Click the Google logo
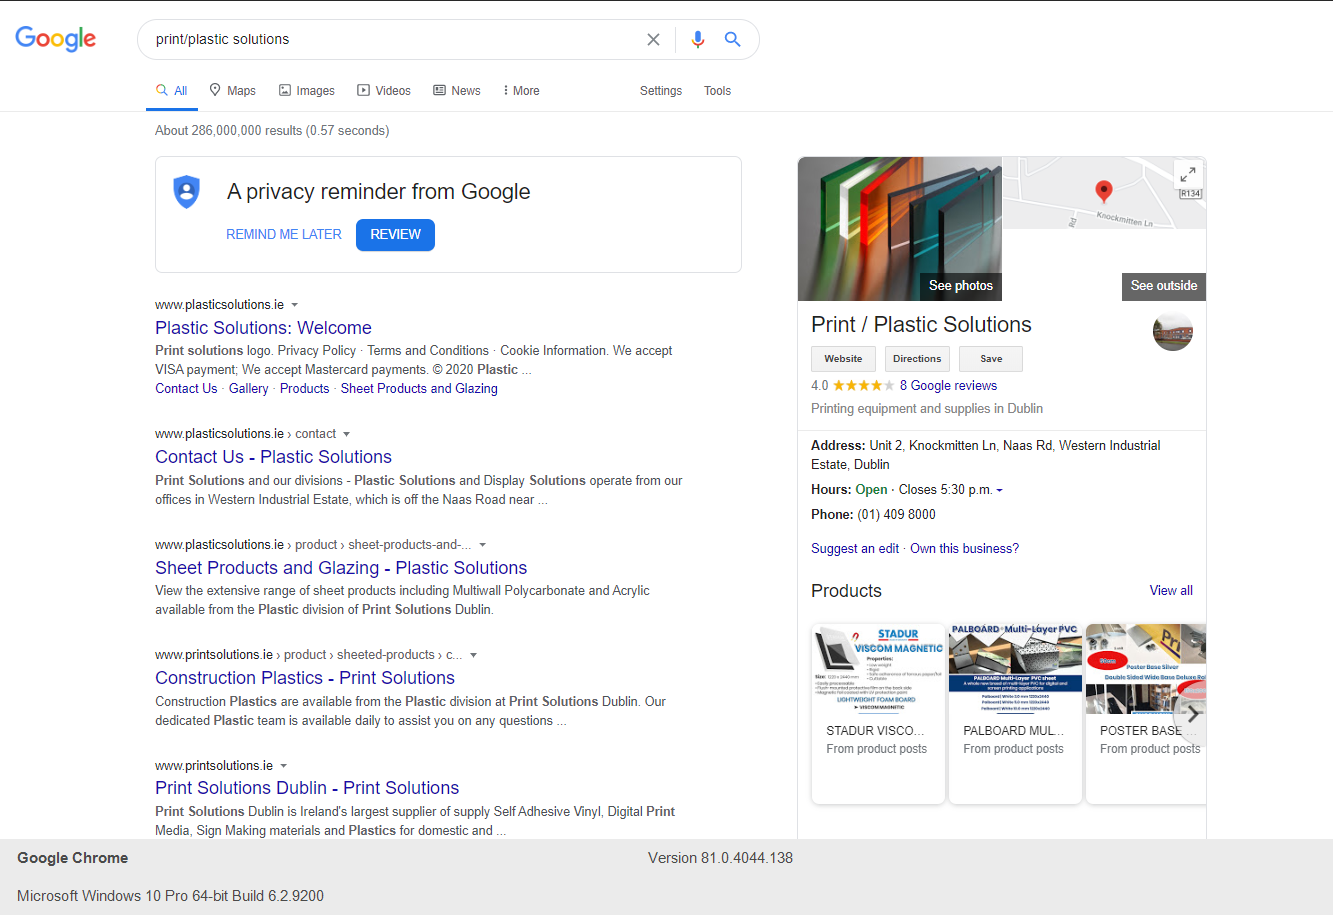1333x915 pixels. (56, 38)
